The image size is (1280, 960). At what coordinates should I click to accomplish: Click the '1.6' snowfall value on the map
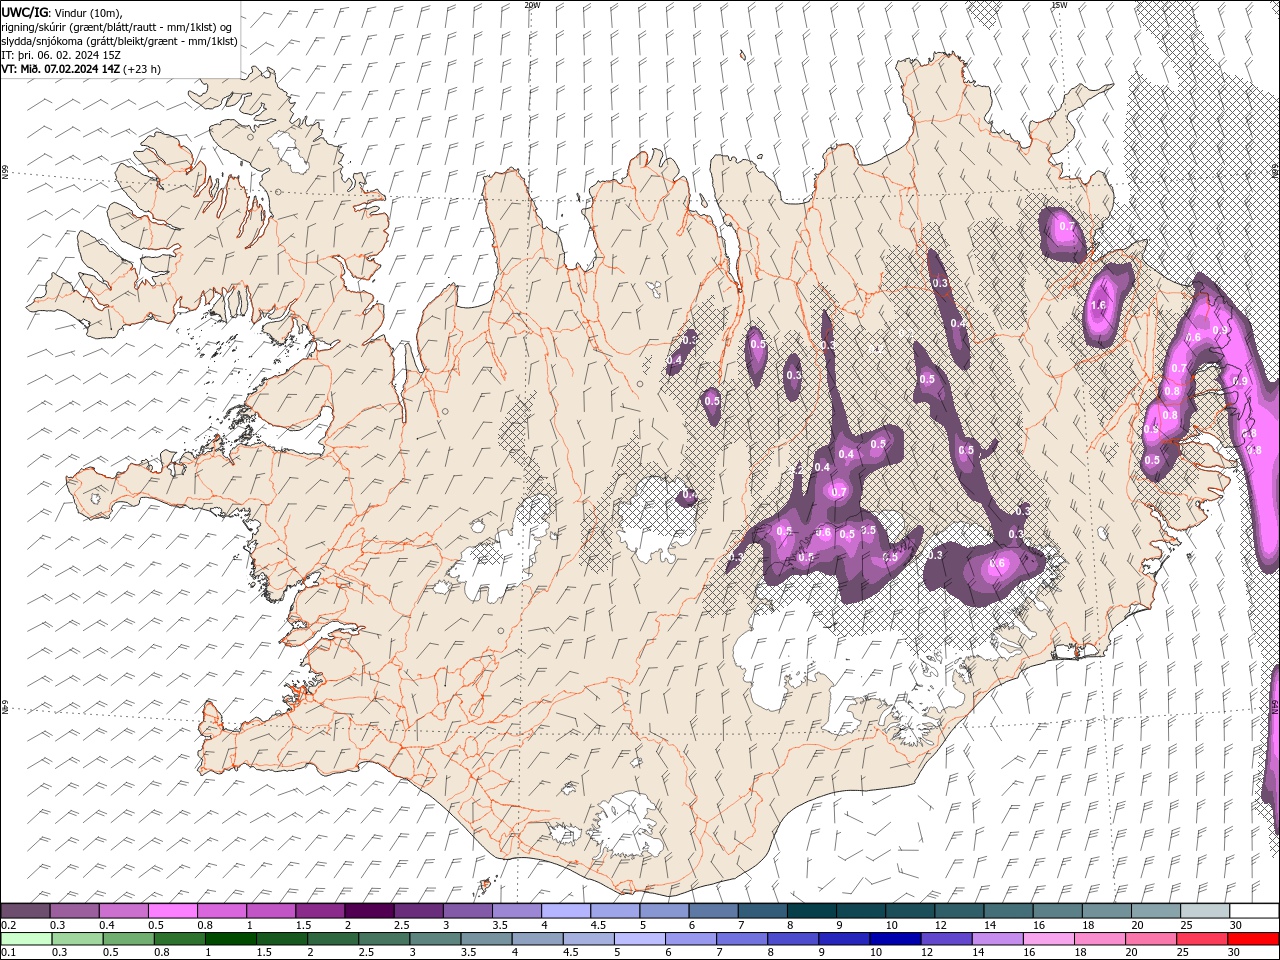coord(1097,305)
